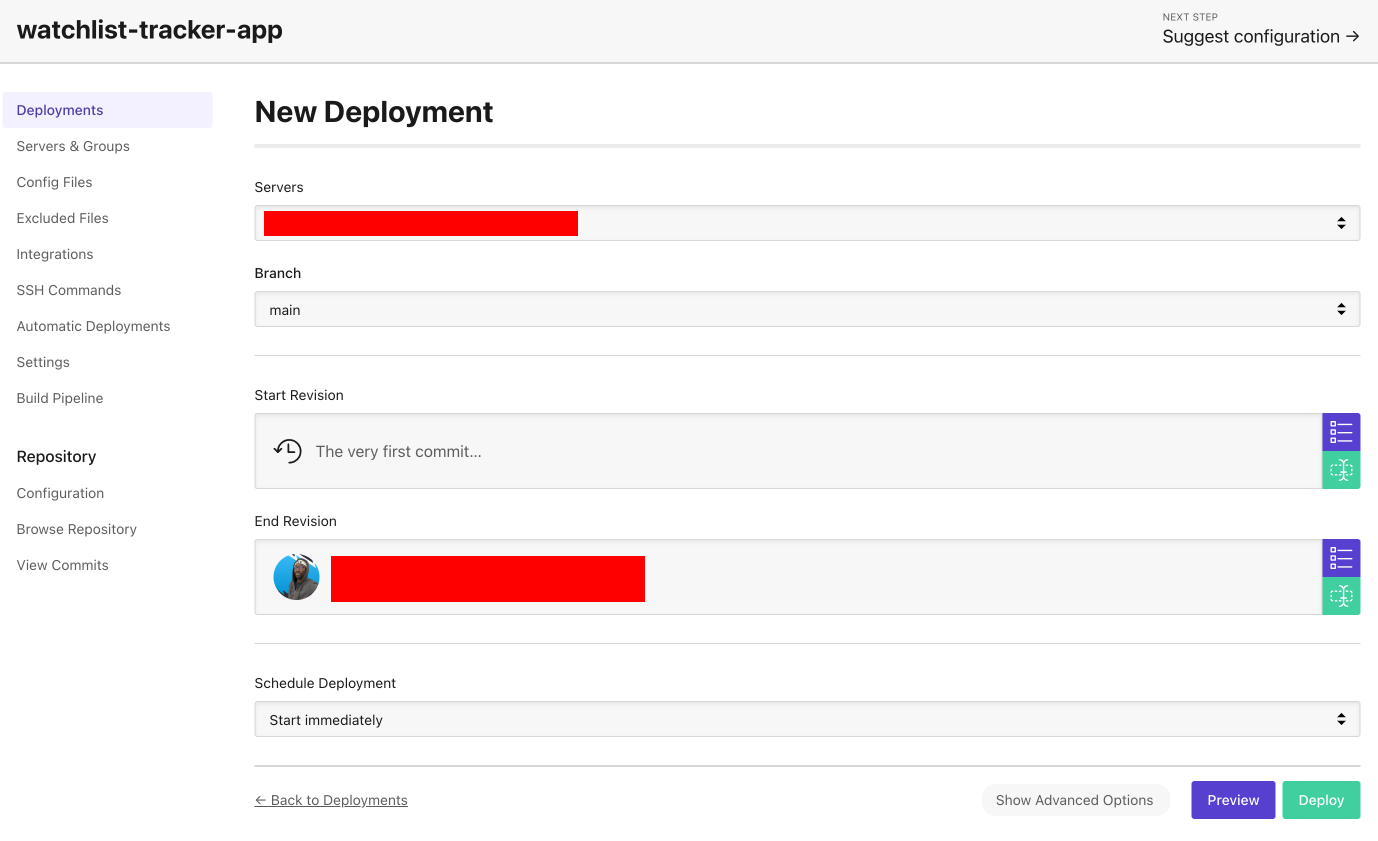Screen dimensions: 1378x841
Task: Click the Deploy button
Action: [x=1320, y=800]
